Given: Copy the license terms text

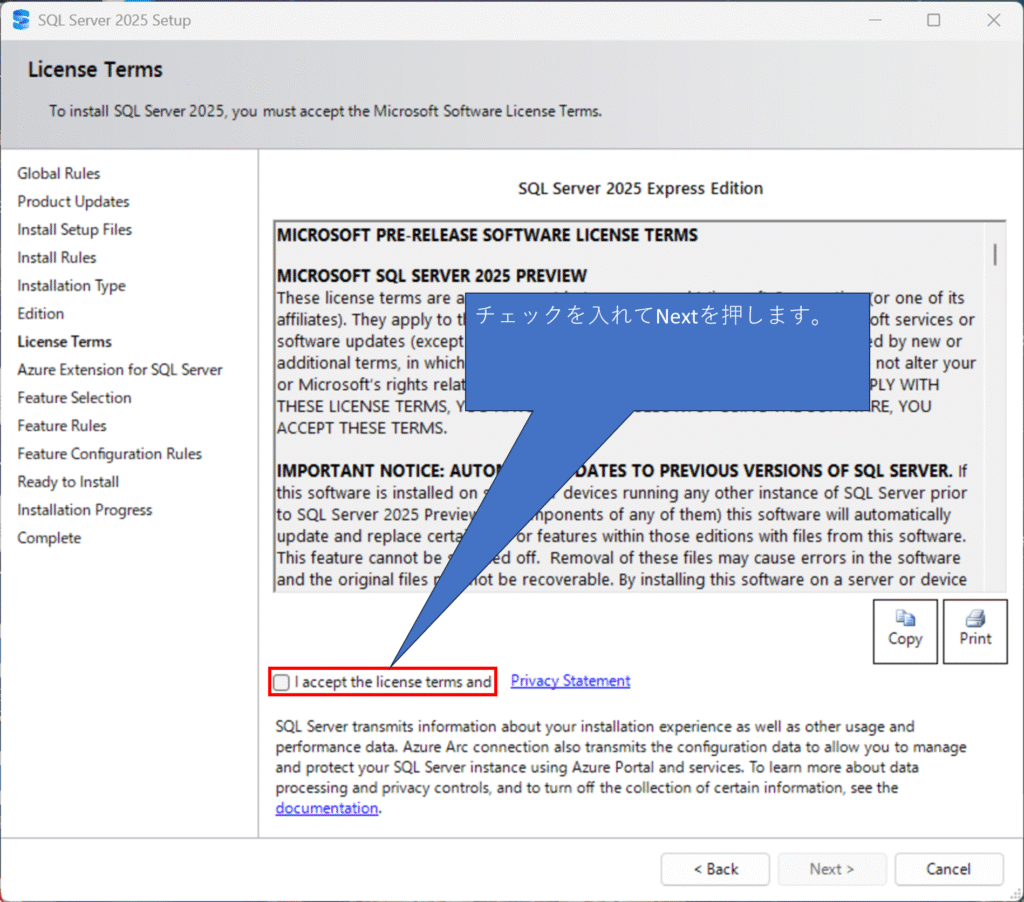Looking at the screenshot, I should (905, 631).
